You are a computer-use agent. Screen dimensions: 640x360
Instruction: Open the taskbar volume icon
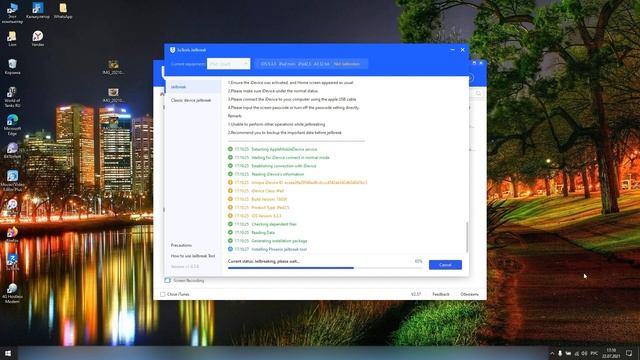coord(584,353)
